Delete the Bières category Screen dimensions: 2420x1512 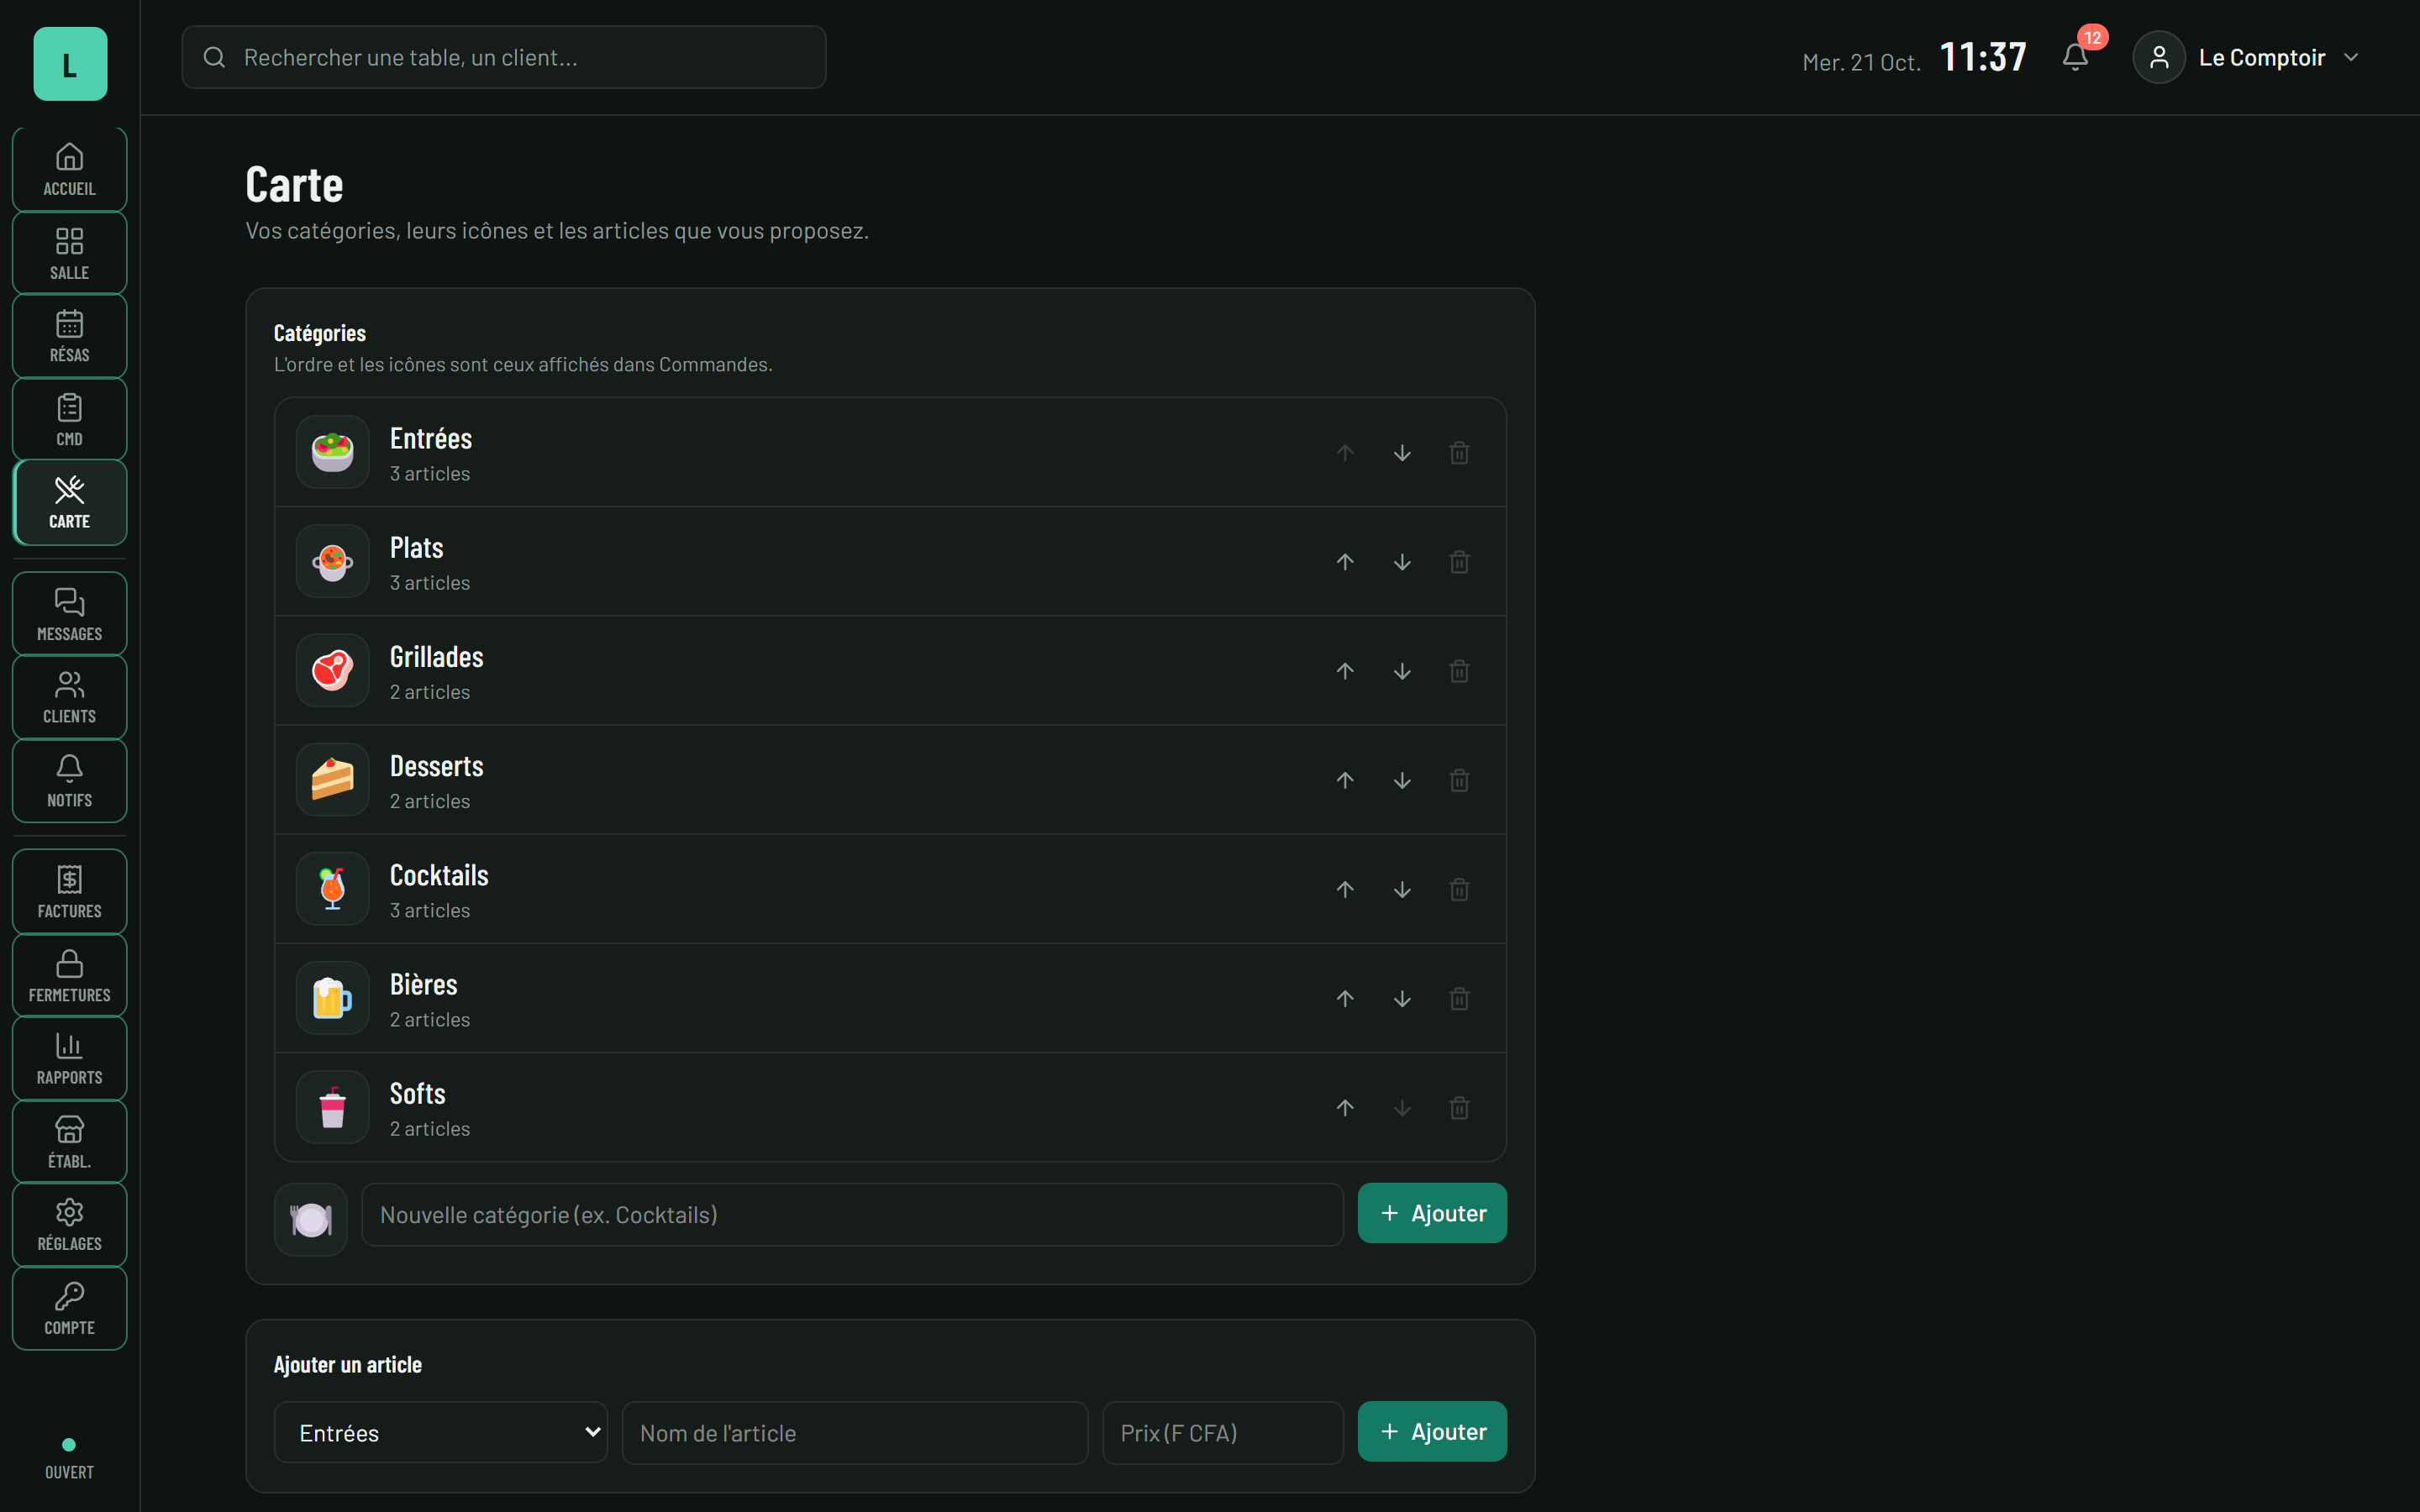pyautogui.click(x=1459, y=998)
